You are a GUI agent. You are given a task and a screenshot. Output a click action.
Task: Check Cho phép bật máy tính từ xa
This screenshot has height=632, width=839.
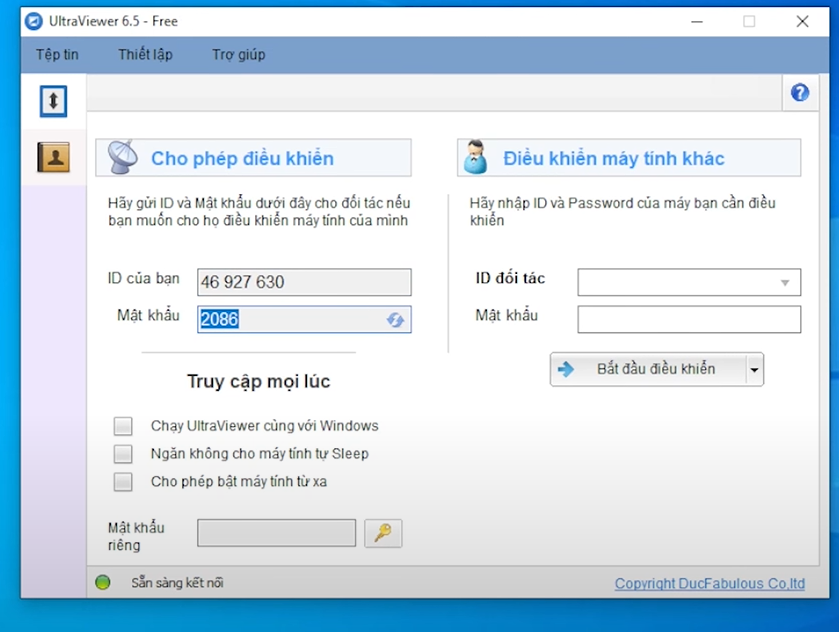(123, 482)
